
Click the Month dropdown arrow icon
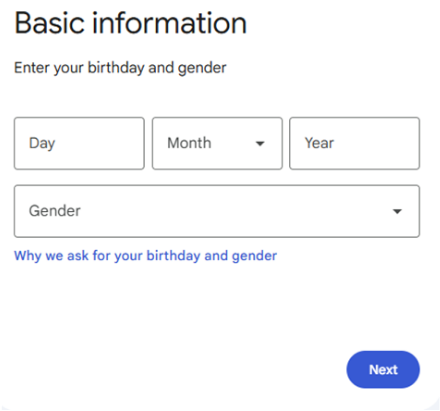tap(260, 144)
